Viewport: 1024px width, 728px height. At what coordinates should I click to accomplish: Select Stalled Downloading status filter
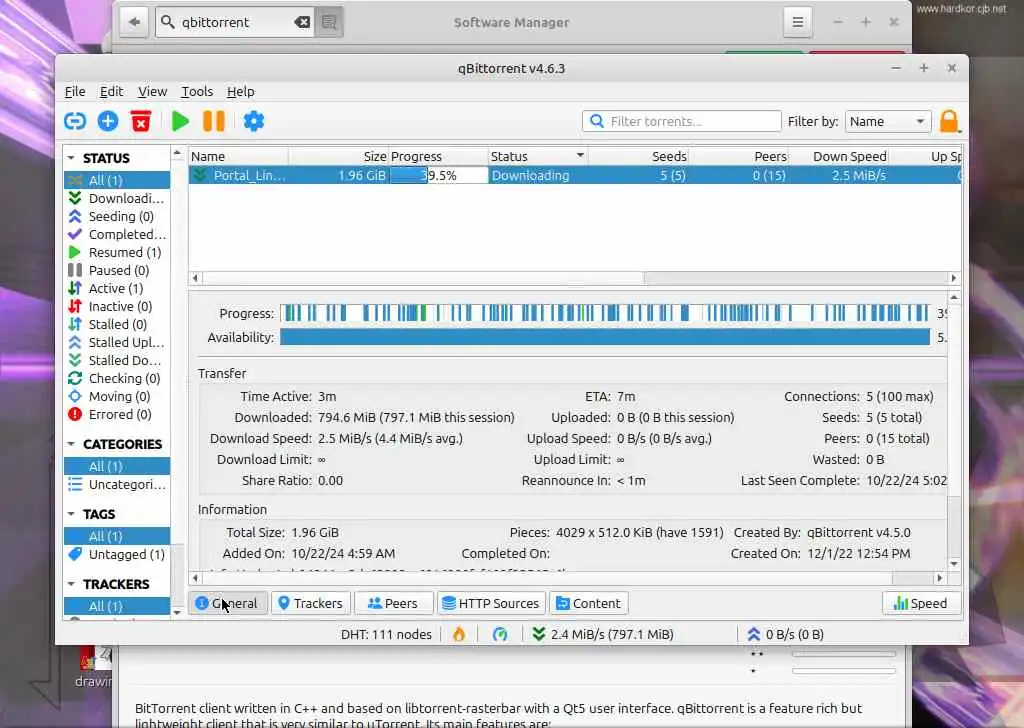pyautogui.click(x=117, y=360)
